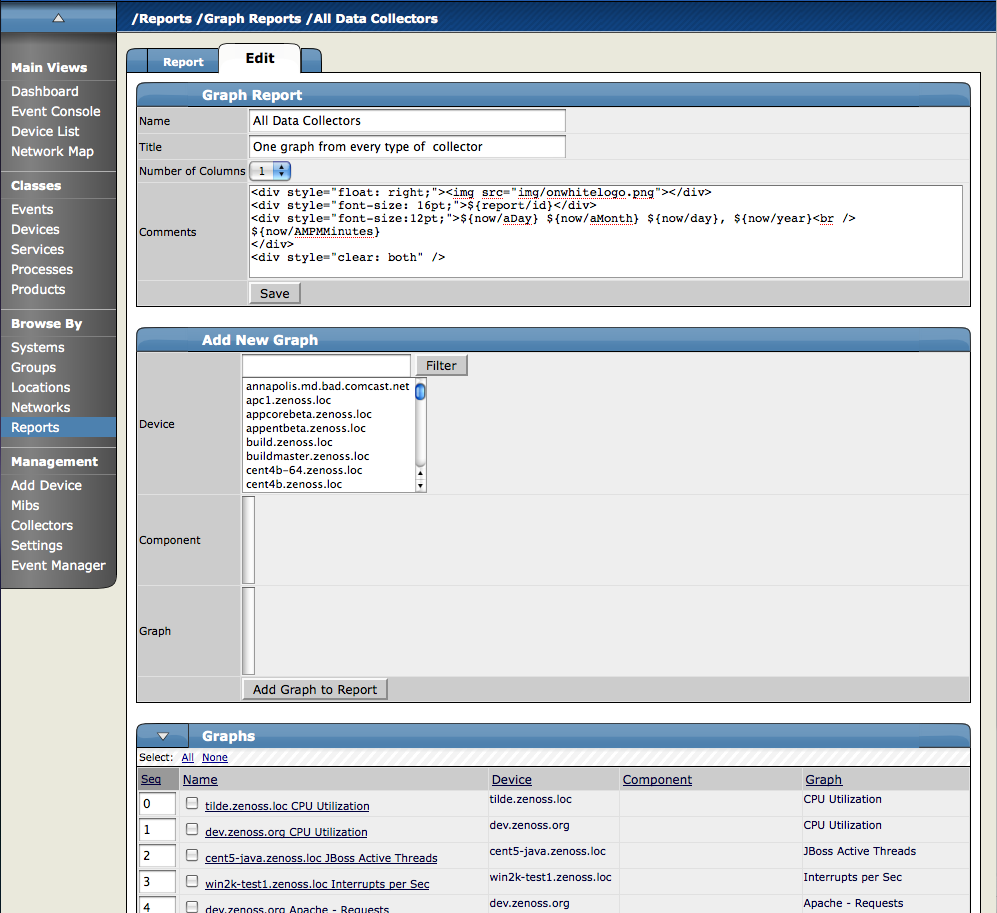The height and width of the screenshot is (913, 997).
Task: Select All graphs link
Action: [187, 758]
